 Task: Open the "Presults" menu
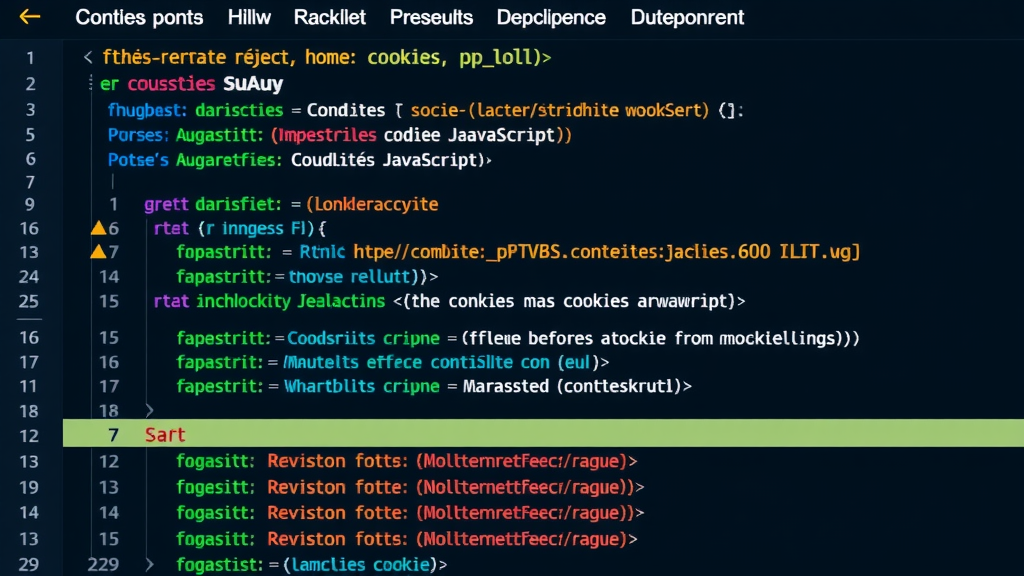tap(431, 17)
